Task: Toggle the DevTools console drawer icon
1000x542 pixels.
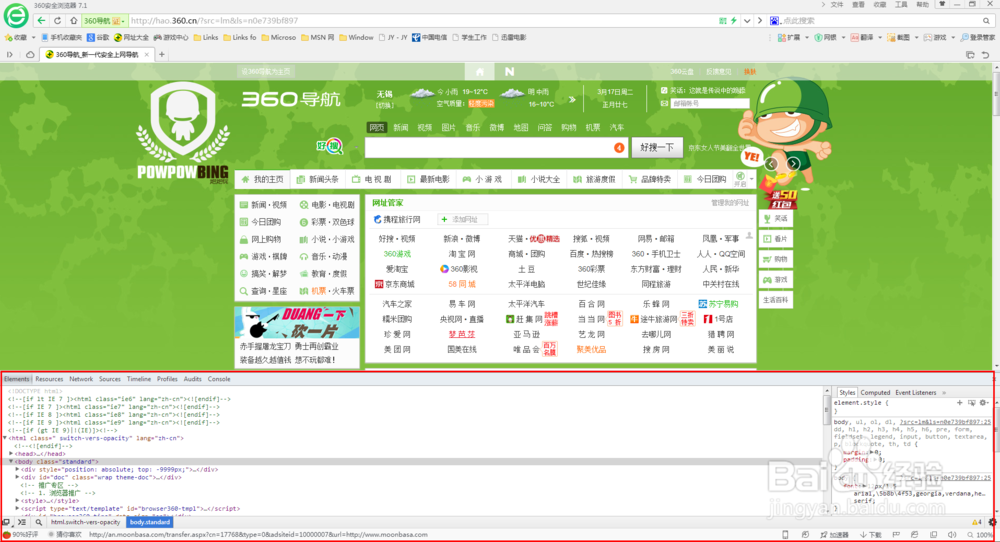Action: click(x=22, y=522)
